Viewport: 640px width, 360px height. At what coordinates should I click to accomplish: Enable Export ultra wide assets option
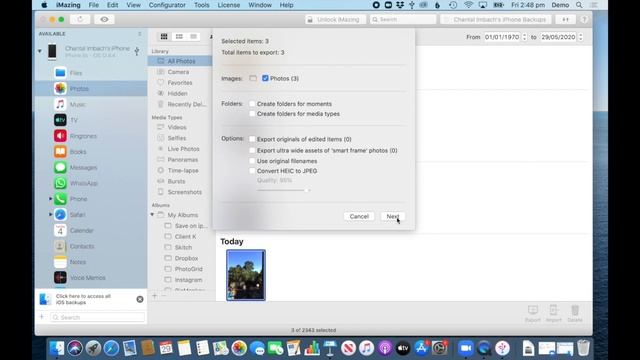click(252, 150)
